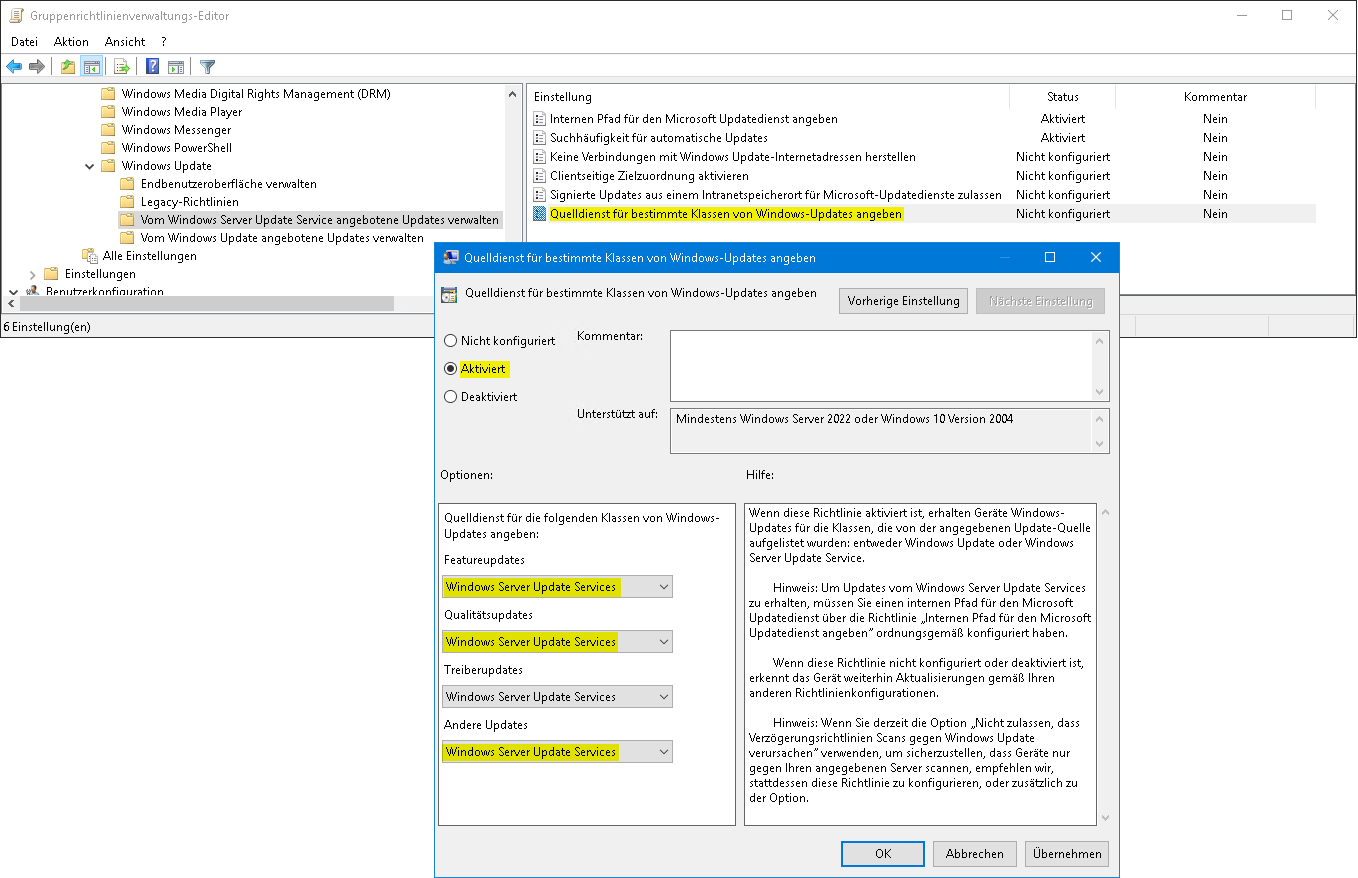The image size is (1358, 878).
Task: Click the Vorherige Einstellung button
Action: 903,301
